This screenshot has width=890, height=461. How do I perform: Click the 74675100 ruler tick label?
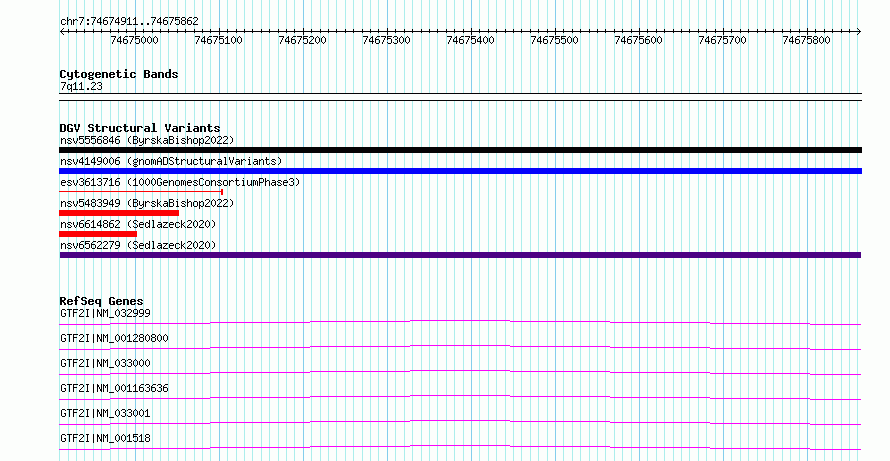[x=219, y=40]
